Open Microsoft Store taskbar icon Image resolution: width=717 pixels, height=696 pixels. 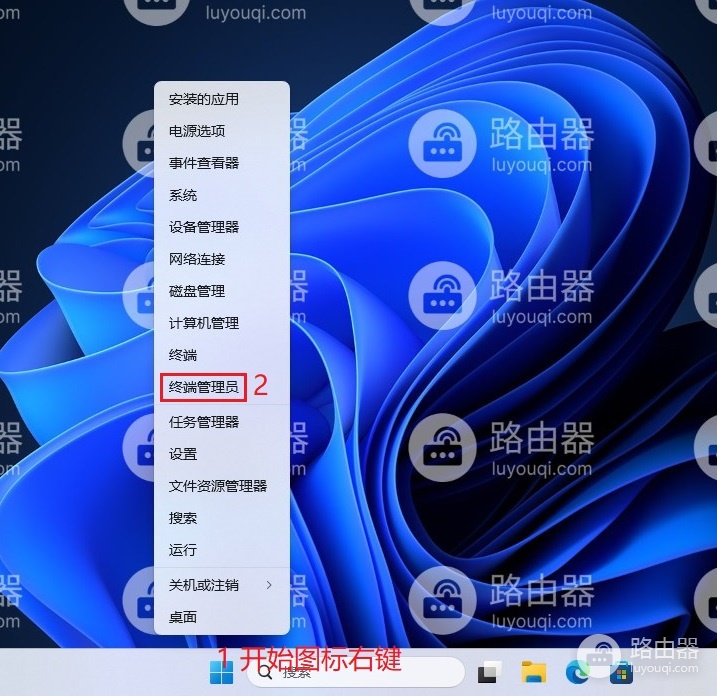click(x=621, y=673)
